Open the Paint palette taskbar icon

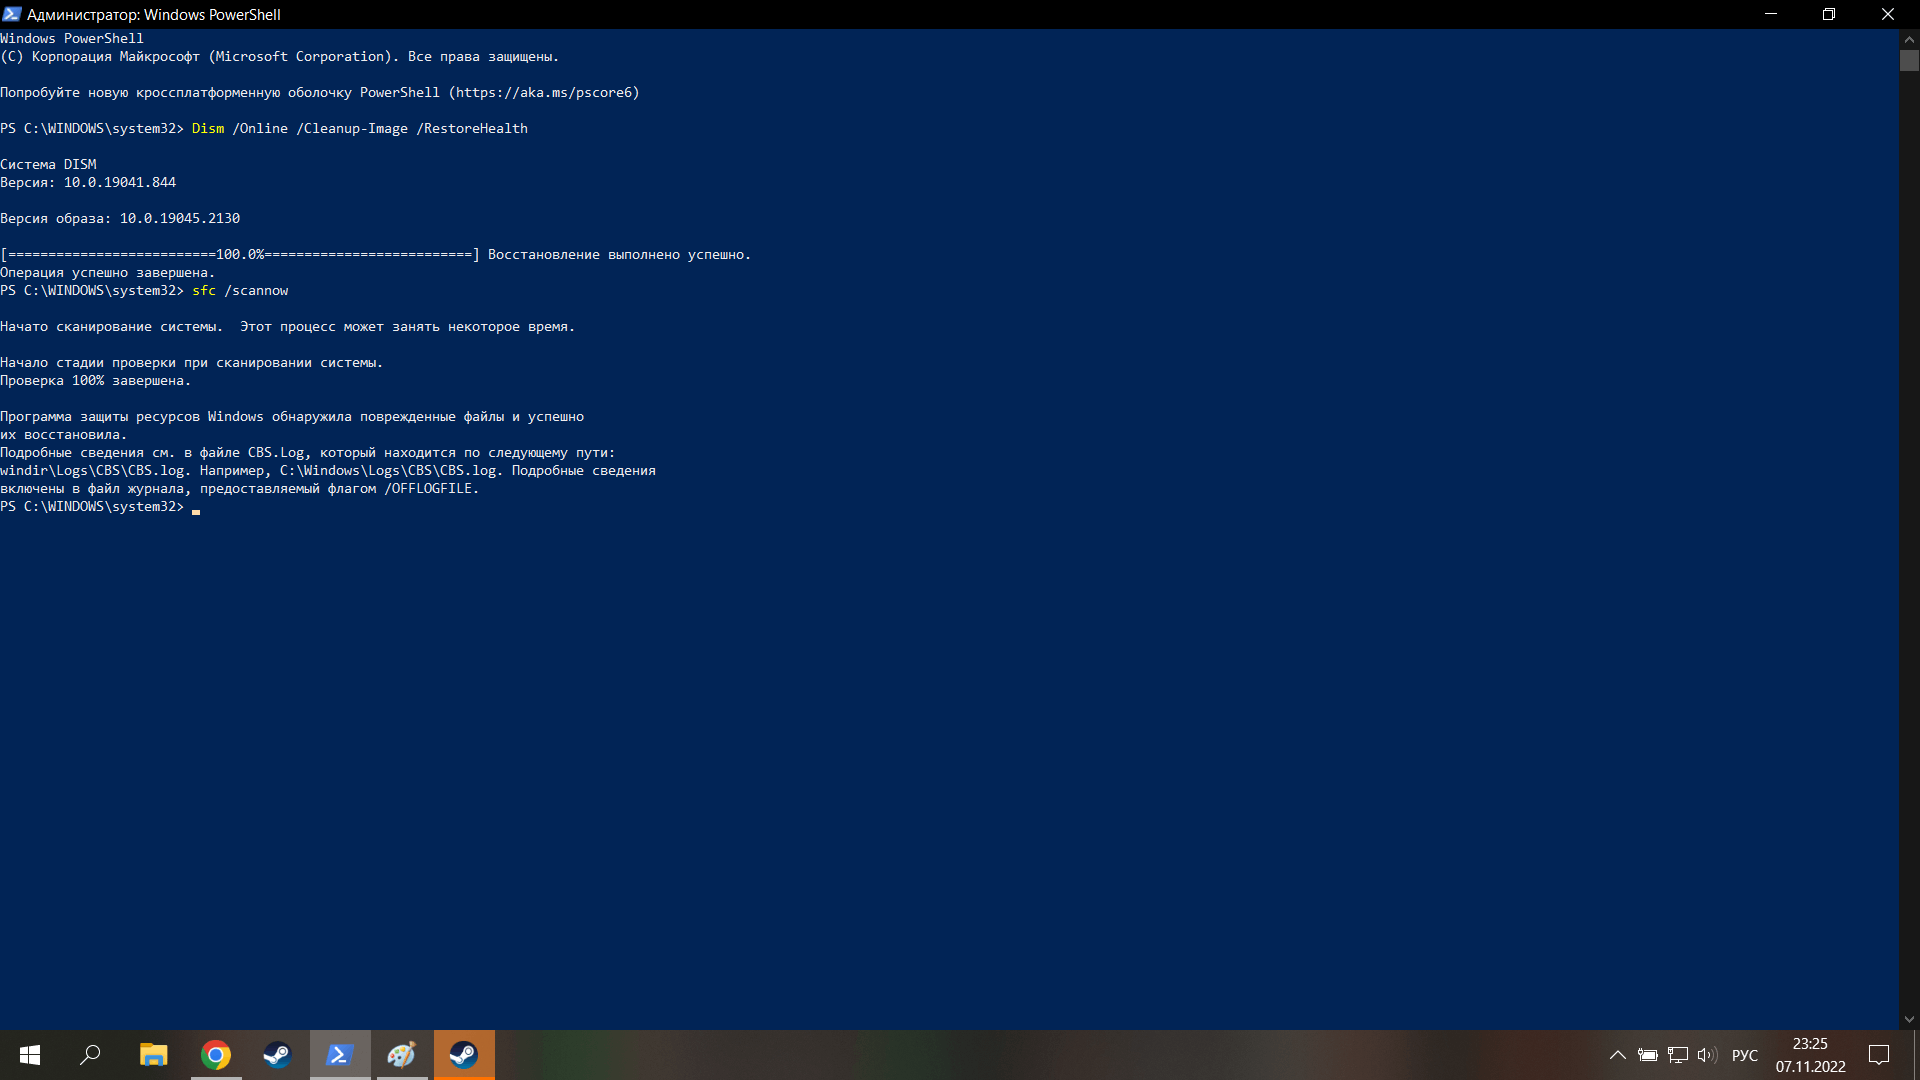point(402,1055)
